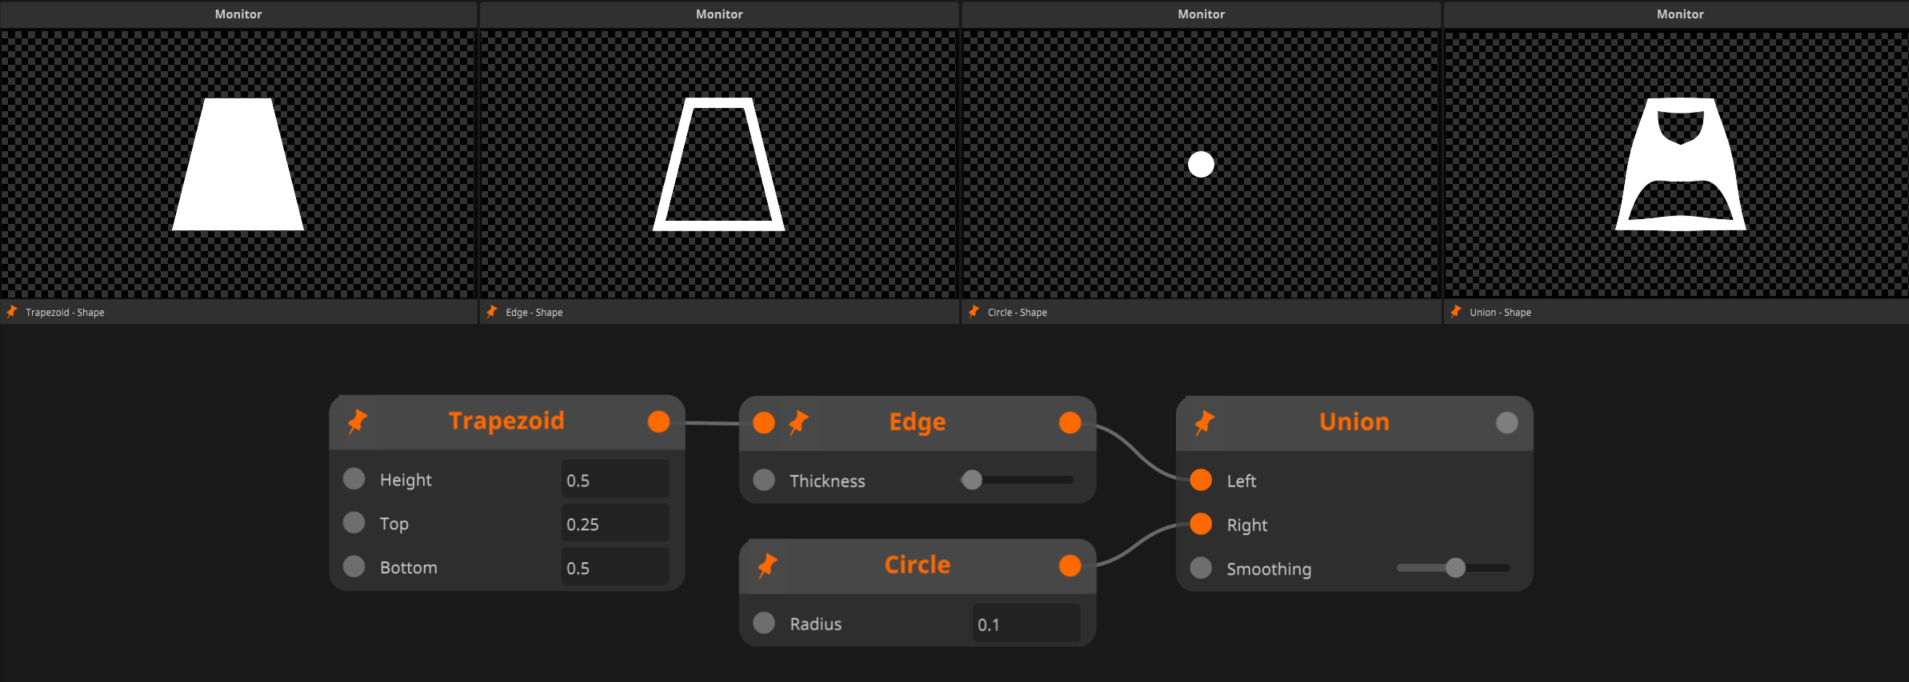The width and height of the screenshot is (1909, 682).
Task: Click the Trapezoid Height input port
Action: click(354, 478)
